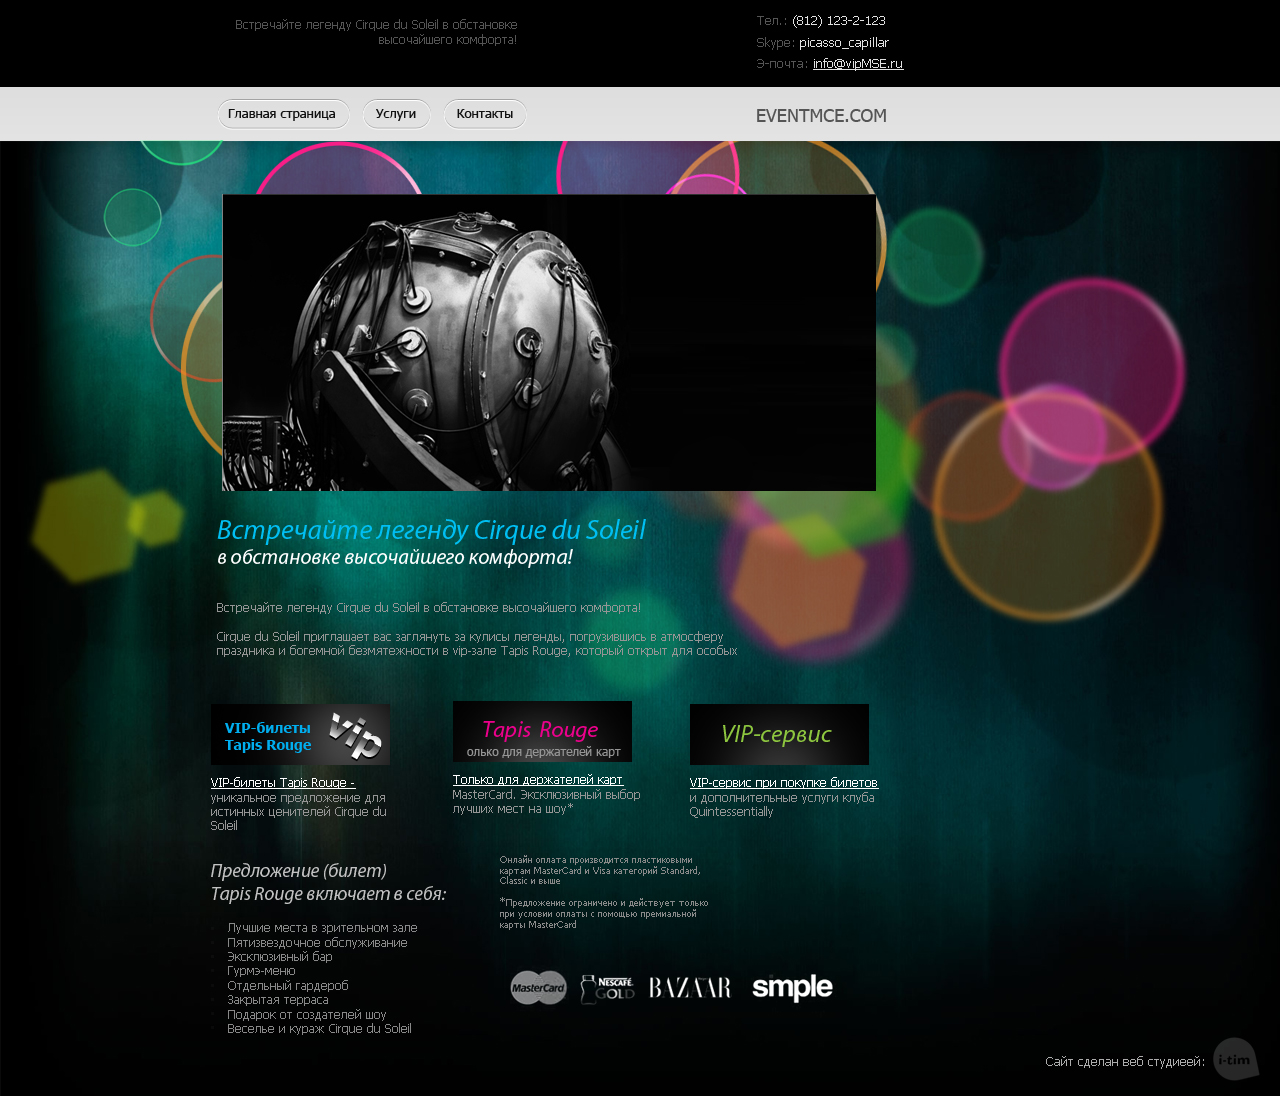Click the Nescafé Gold logo
Screen dimensions: 1280x1096
tap(607, 989)
